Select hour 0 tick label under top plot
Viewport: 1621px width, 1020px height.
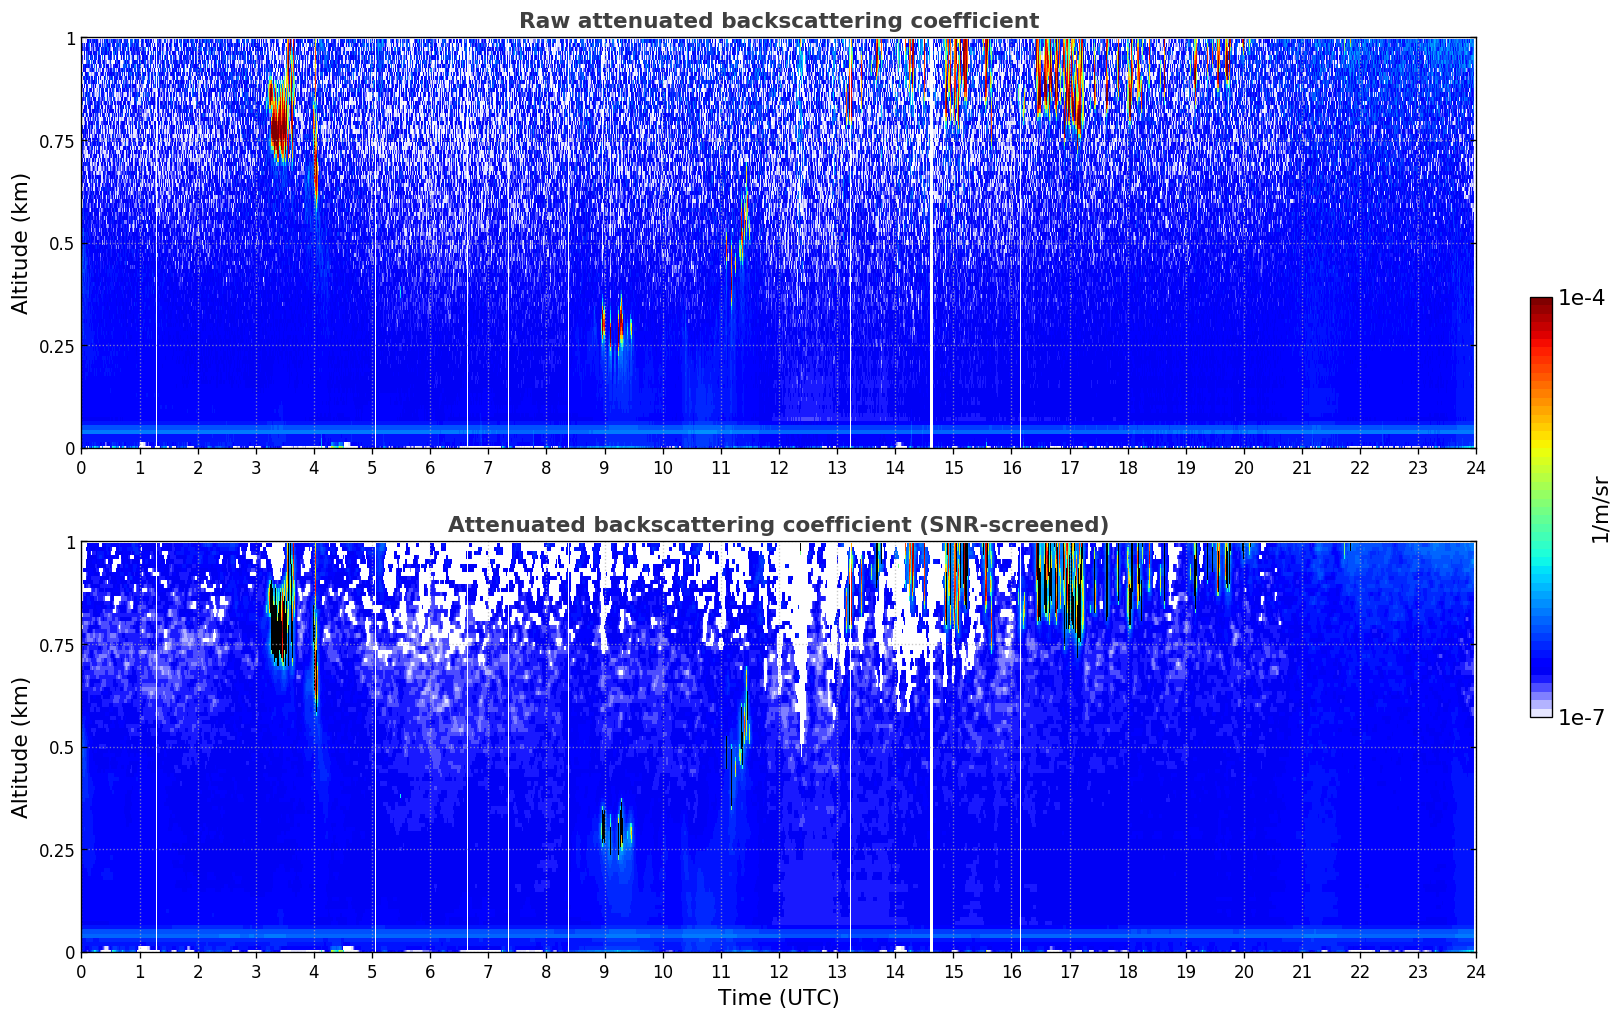click(x=81, y=467)
